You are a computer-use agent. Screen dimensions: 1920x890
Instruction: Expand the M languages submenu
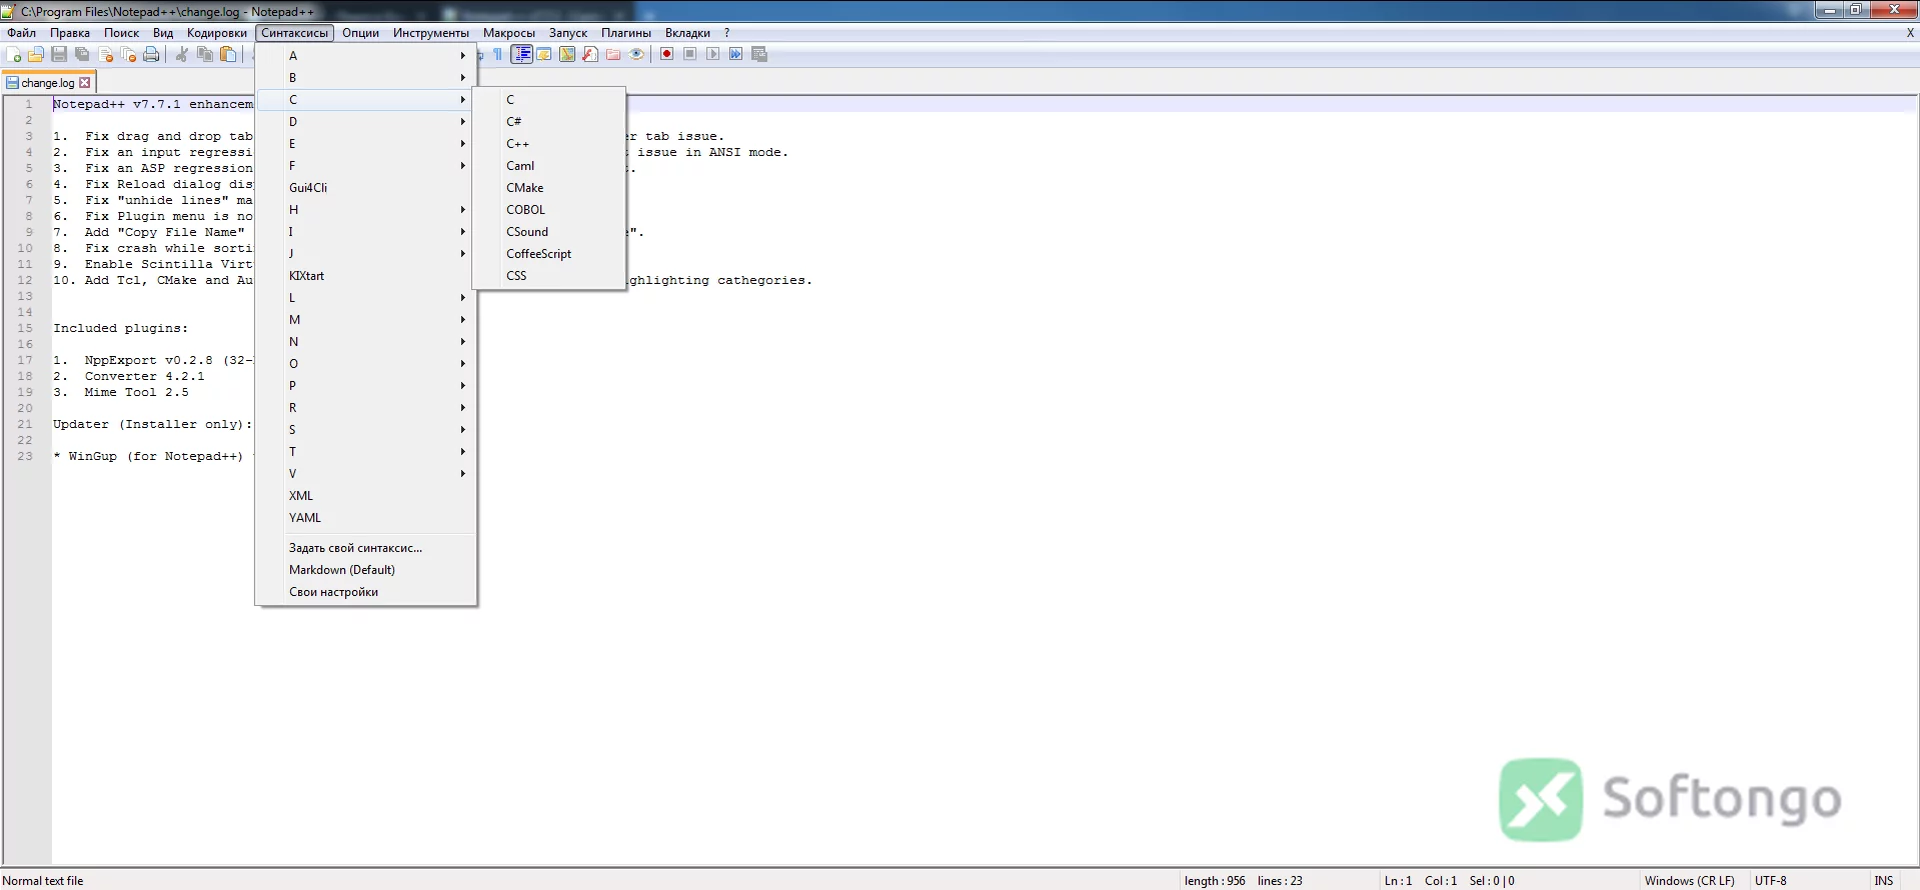pyautogui.click(x=367, y=320)
